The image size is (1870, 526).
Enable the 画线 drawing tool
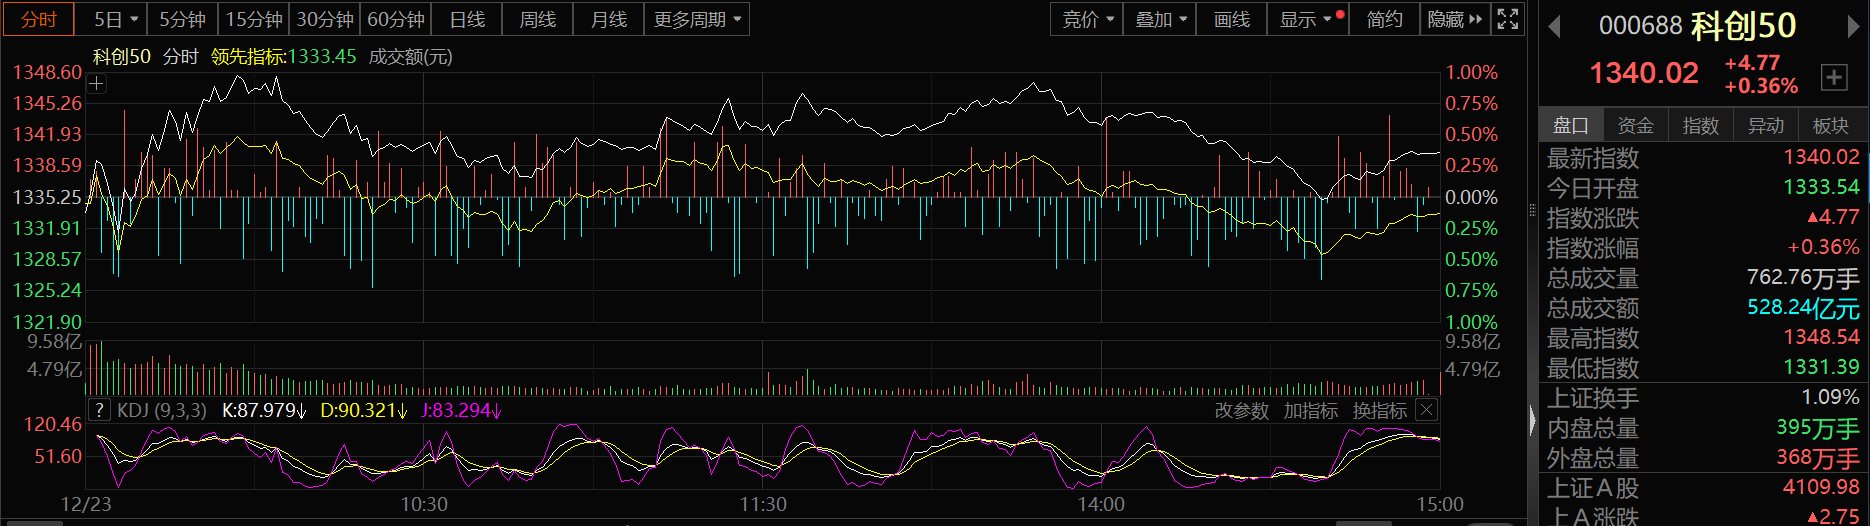1231,19
